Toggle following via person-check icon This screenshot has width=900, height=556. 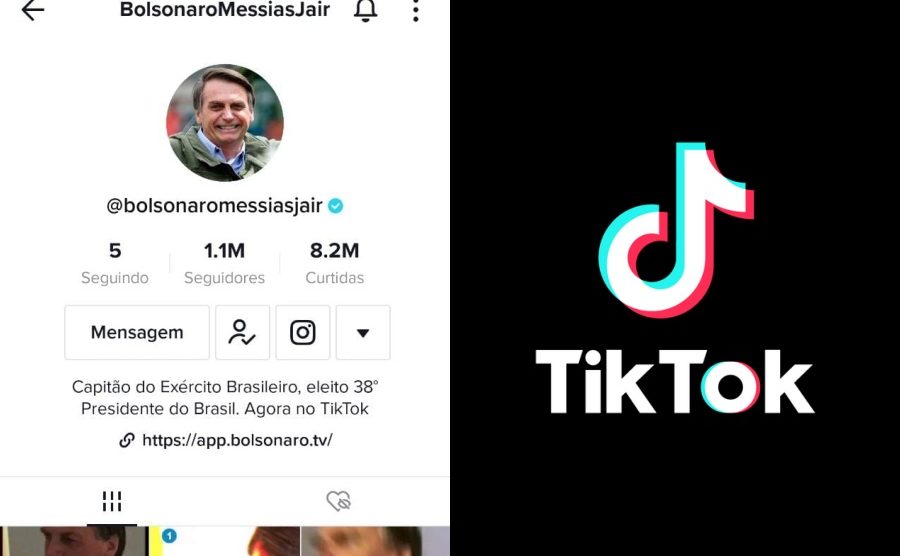tap(242, 332)
